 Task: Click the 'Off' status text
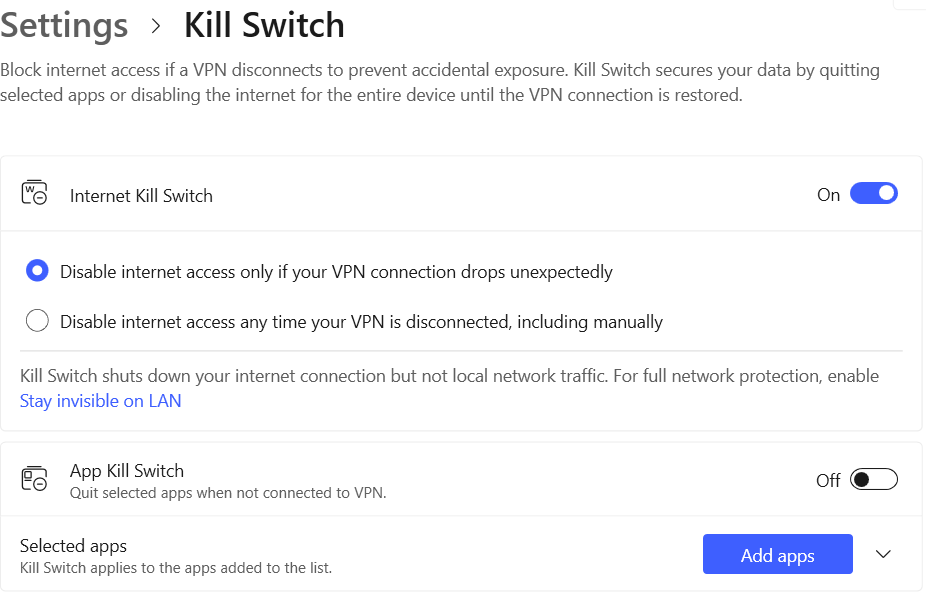point(828,481)
